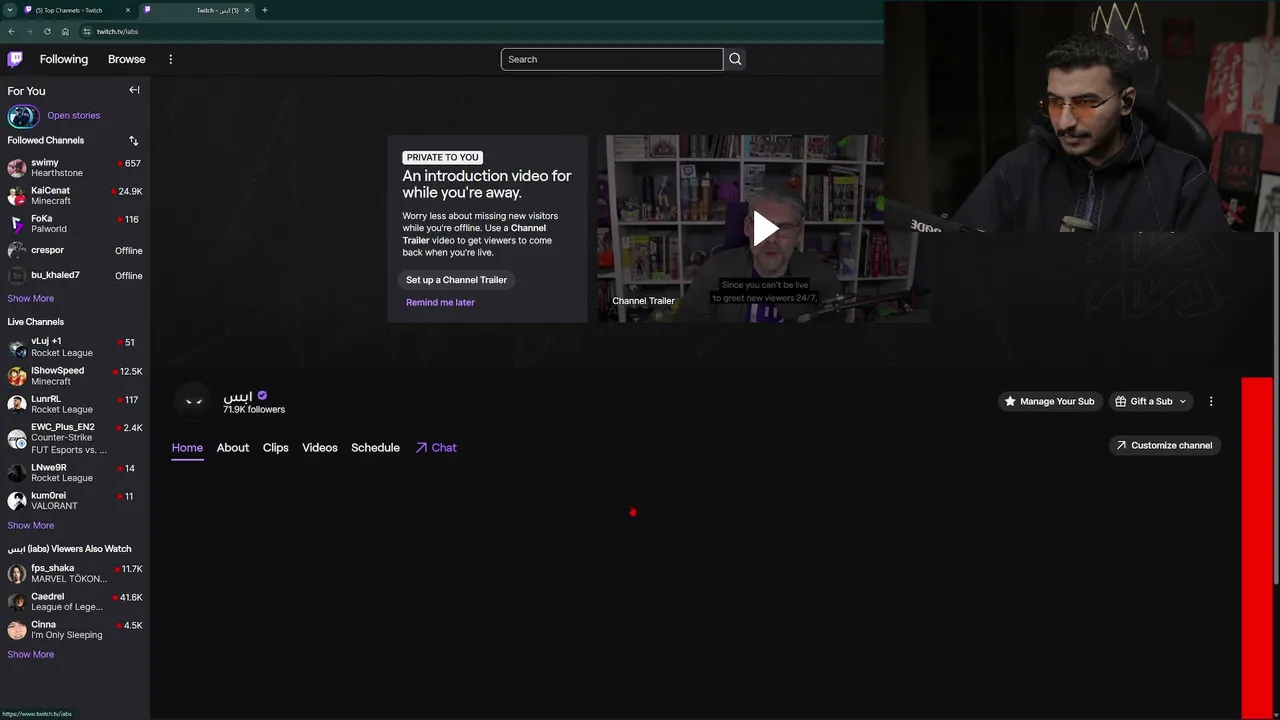1280x720 pixels.
Task: Click the browser home icon
Action: pos(65,31)
